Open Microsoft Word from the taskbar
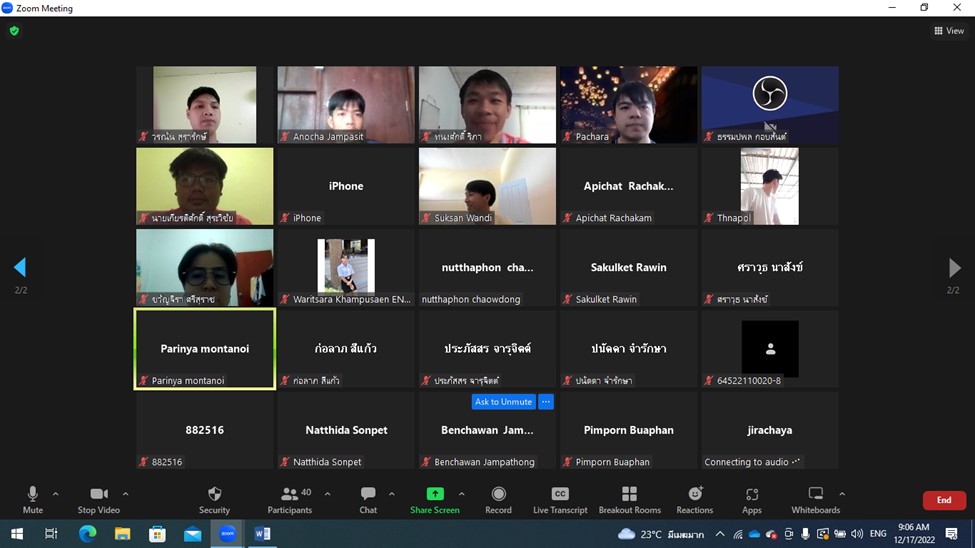 coord(262,534)
